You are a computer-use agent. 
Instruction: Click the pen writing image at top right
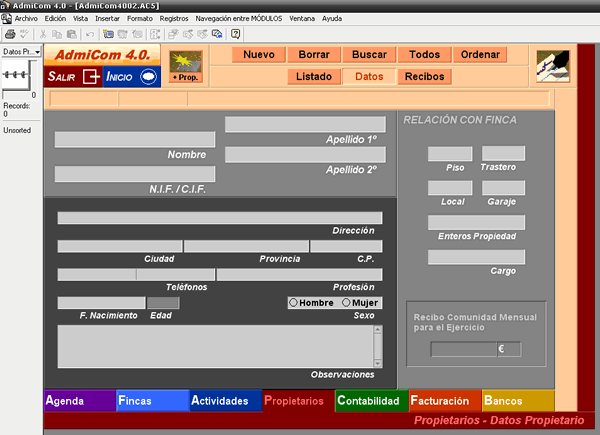[x=553, y=66]
